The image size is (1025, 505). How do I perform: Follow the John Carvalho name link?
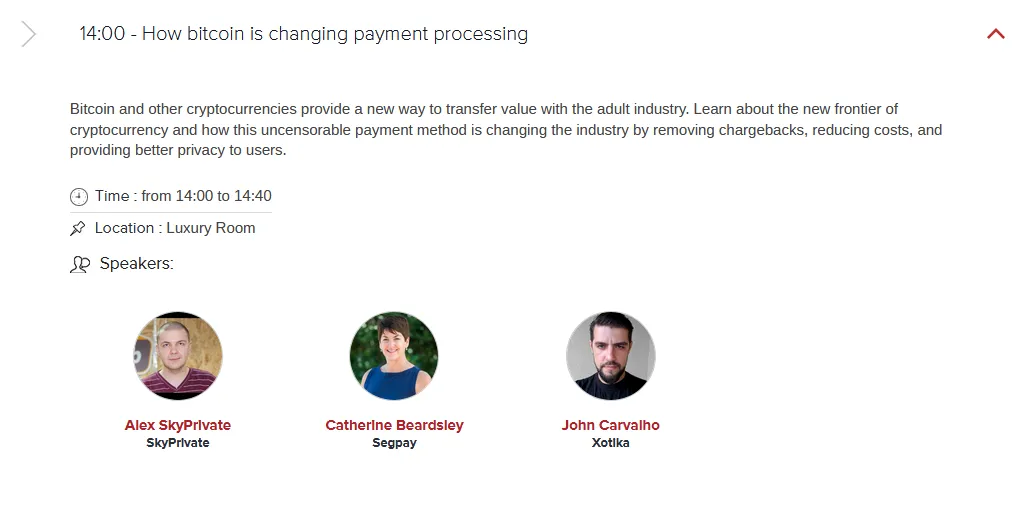point(611,425)
